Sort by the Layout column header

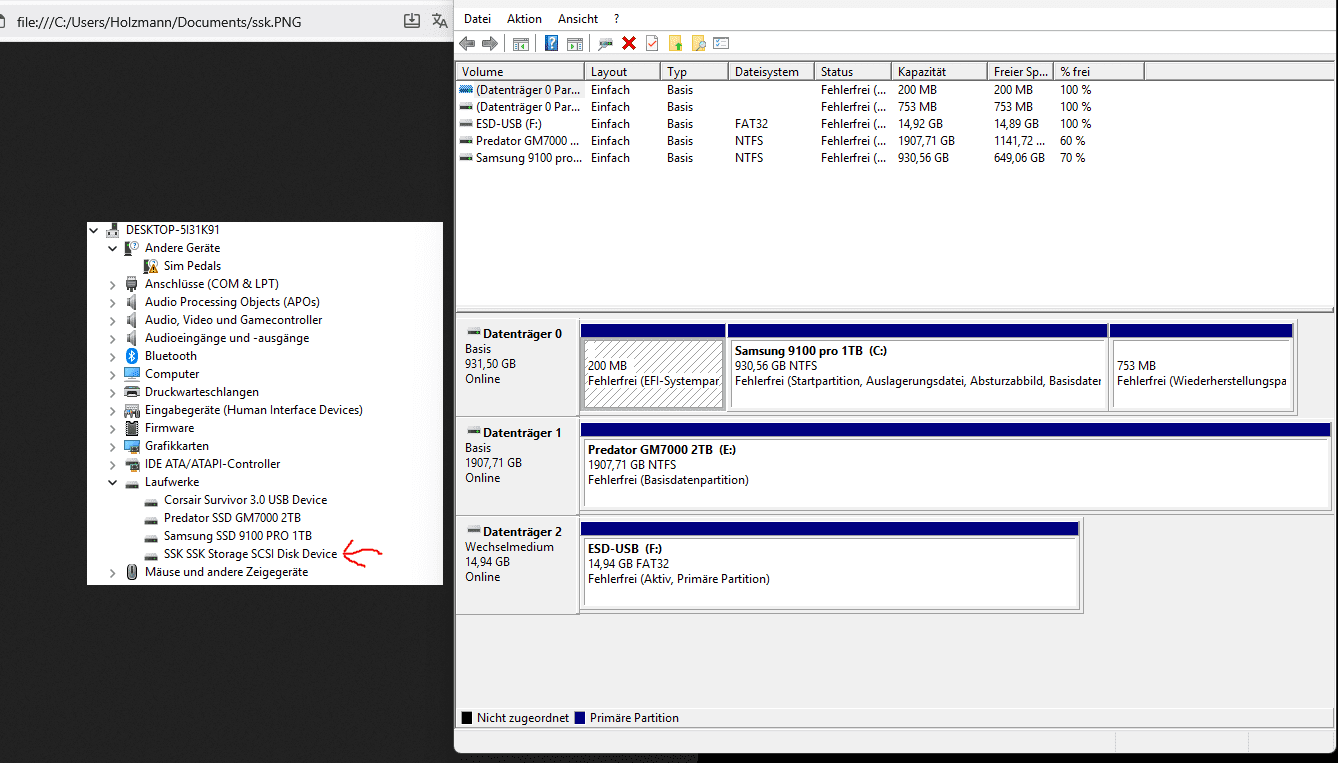[x=623, y=72]
